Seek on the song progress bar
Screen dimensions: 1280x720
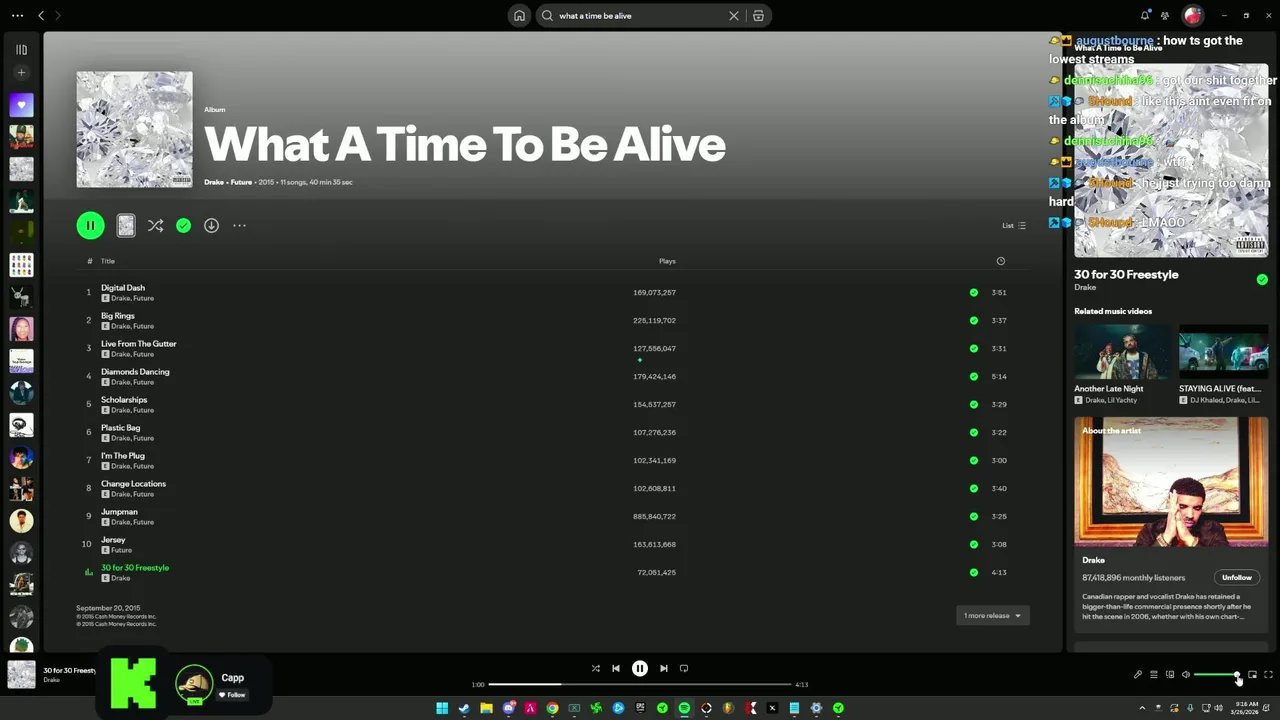click(x=640, y=685)
